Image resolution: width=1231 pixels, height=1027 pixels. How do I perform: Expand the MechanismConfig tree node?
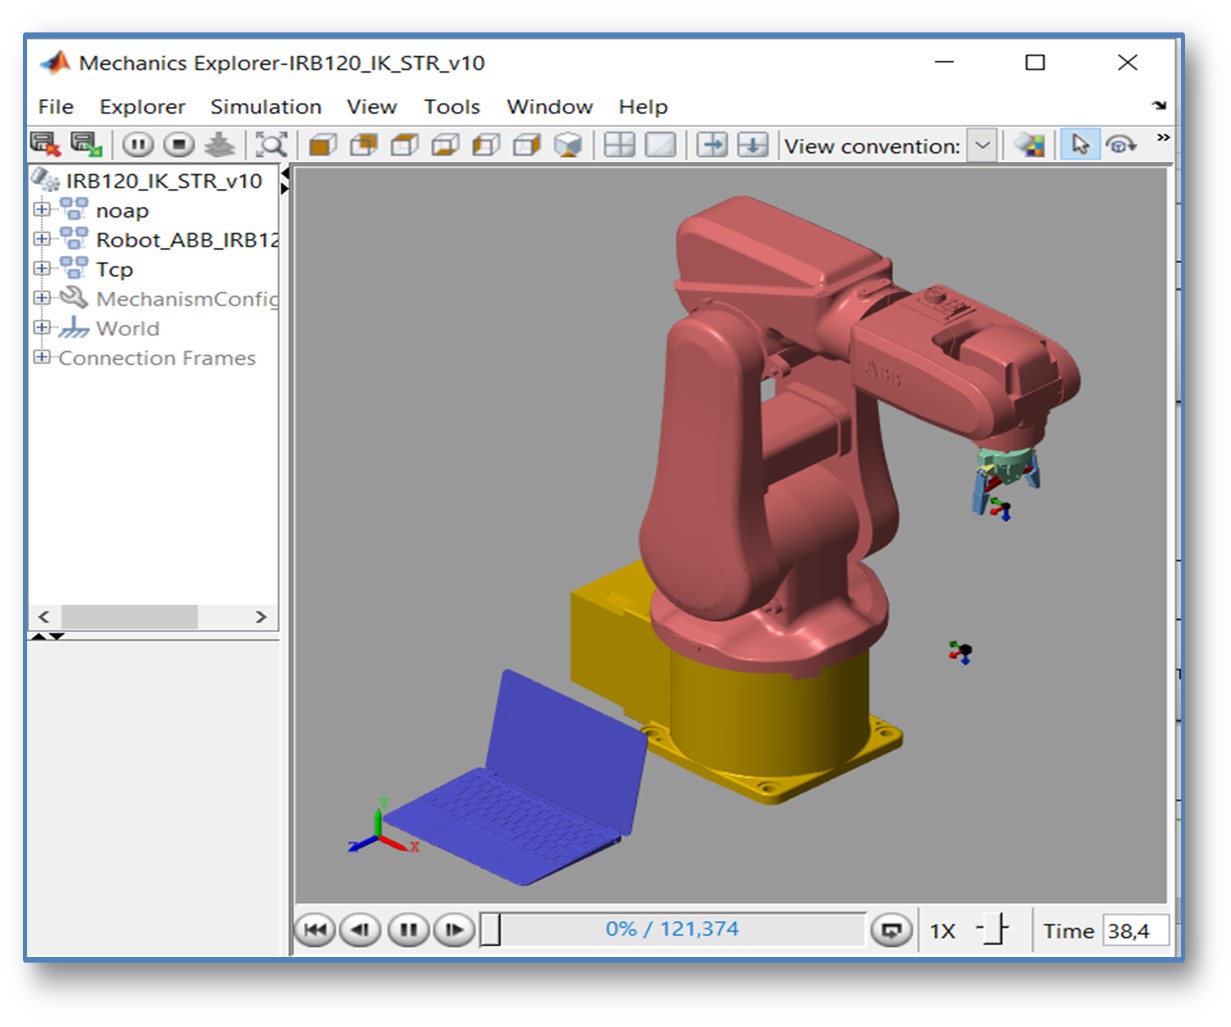42,298
